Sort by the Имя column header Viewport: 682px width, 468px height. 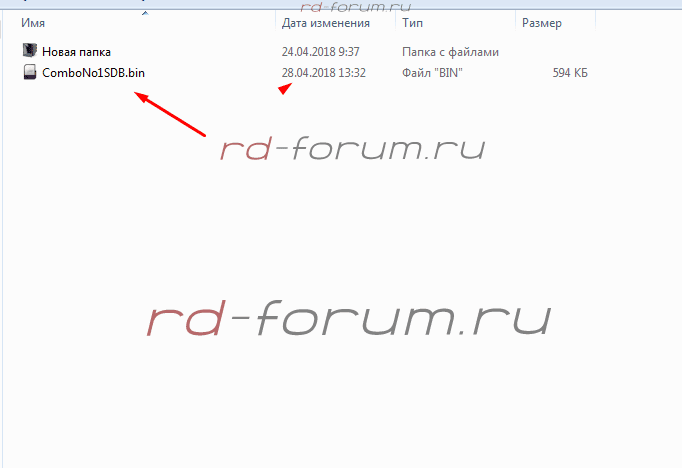(33, 23)
